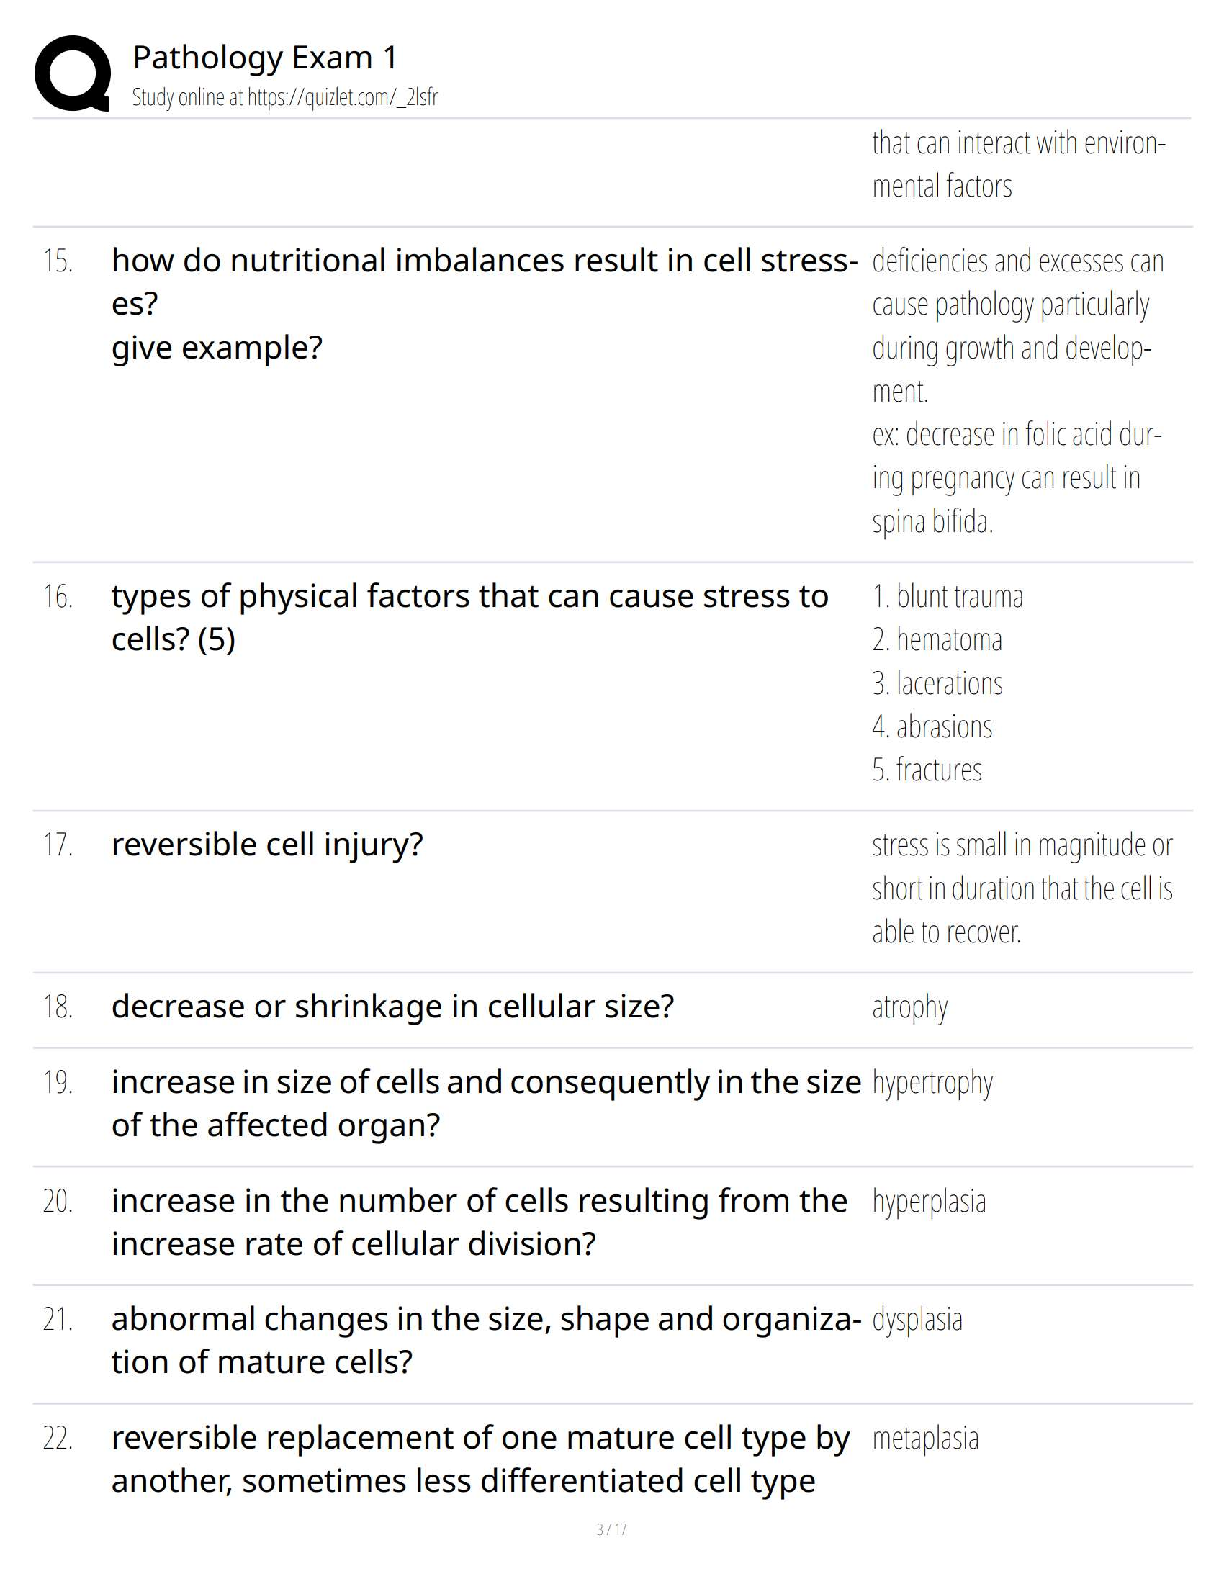Click the page number at the bottom
The width and height of the screenshot is (1224, 1584).
[611, 1529]
